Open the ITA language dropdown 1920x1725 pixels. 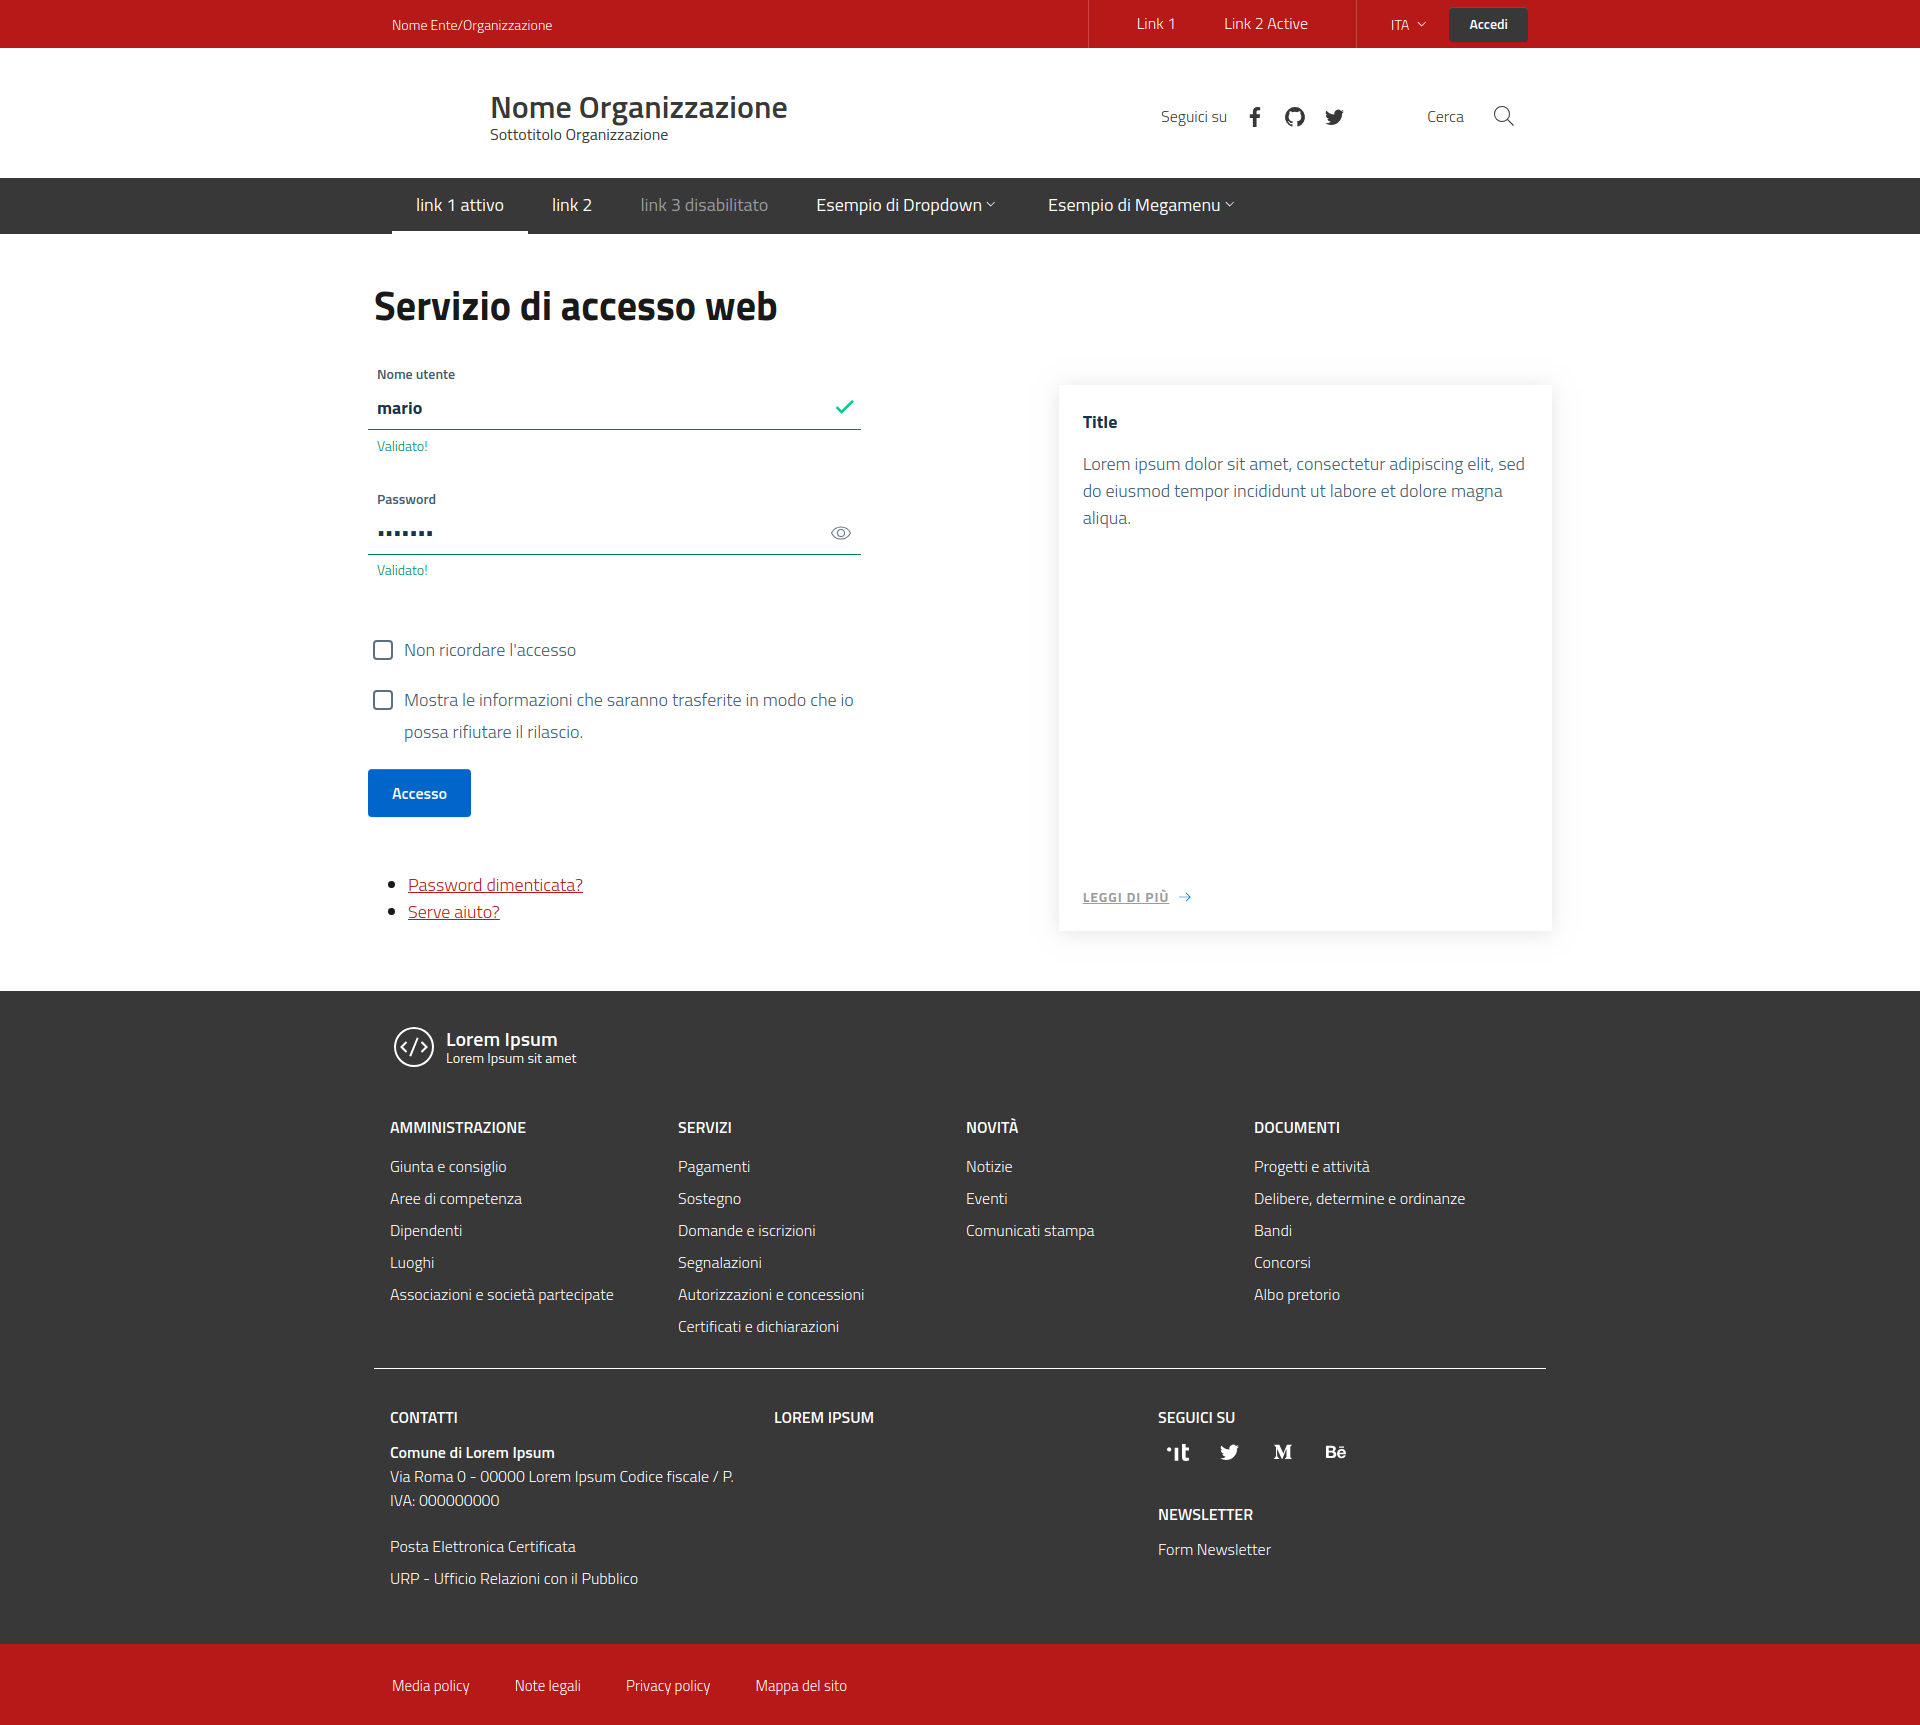pyautogui.click(x=1408, y=25)
